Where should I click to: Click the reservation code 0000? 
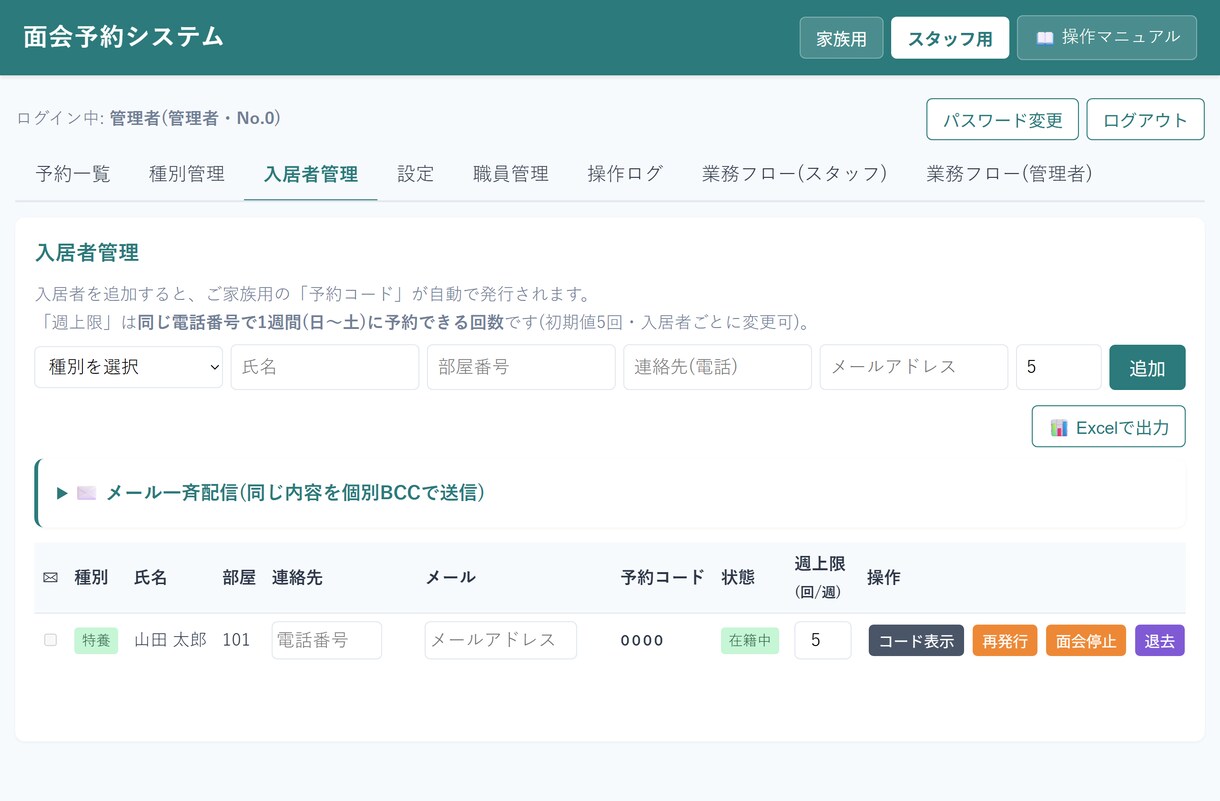tap(642, 640)
